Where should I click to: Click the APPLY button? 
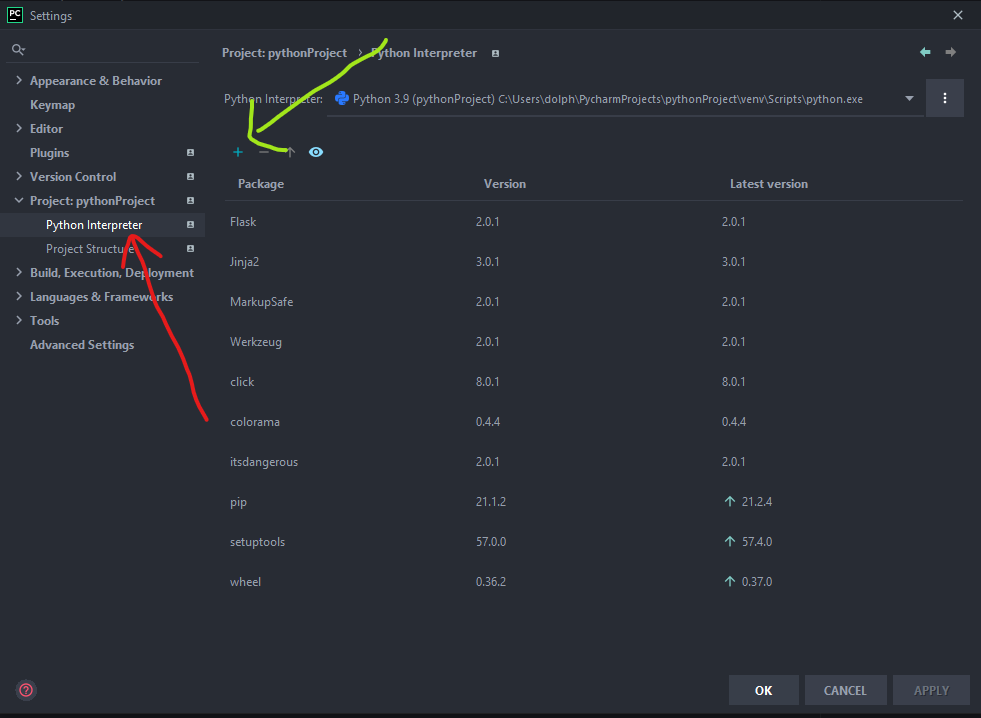coord(931,690)
